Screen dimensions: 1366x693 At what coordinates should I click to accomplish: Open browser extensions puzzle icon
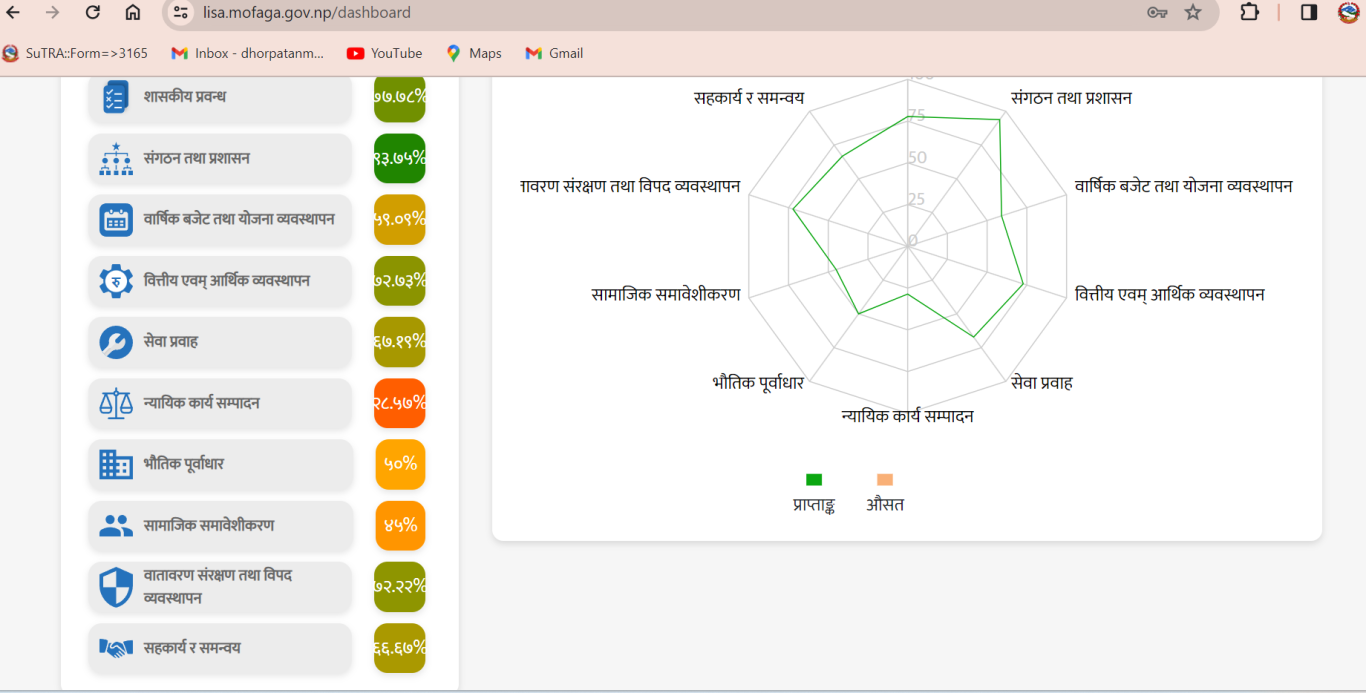tap(1249, 12)
